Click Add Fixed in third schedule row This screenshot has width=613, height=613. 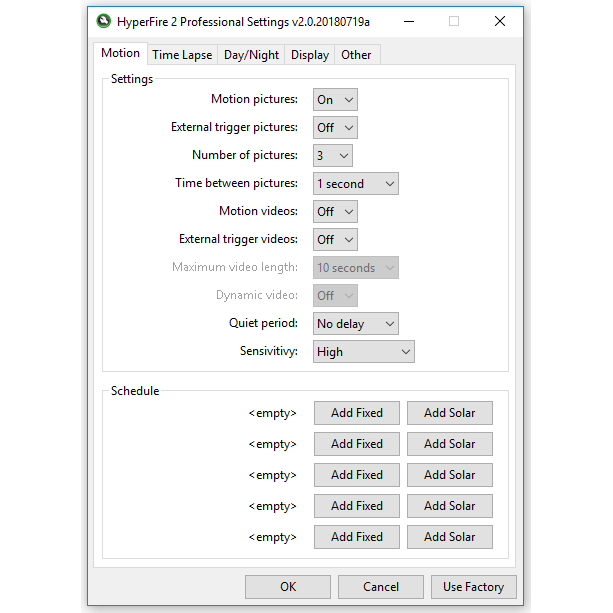click(357, 475)
